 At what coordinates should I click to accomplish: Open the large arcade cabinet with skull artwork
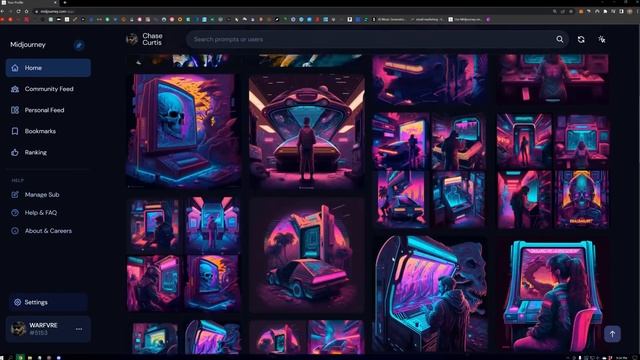[x=430, y=293]
